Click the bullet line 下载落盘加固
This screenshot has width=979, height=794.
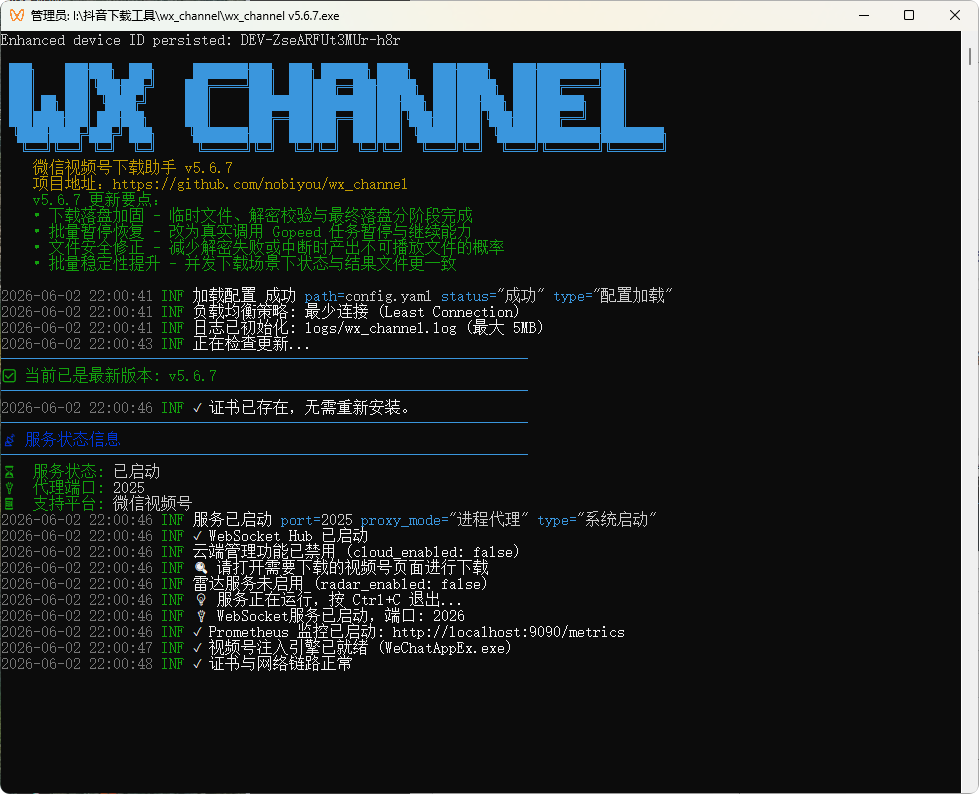(x=253, y=216)
